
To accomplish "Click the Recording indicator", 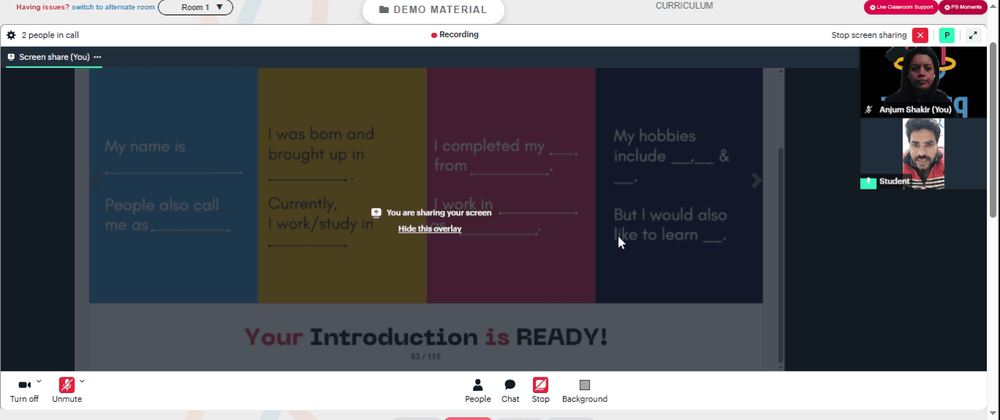I will coord(455,35).
